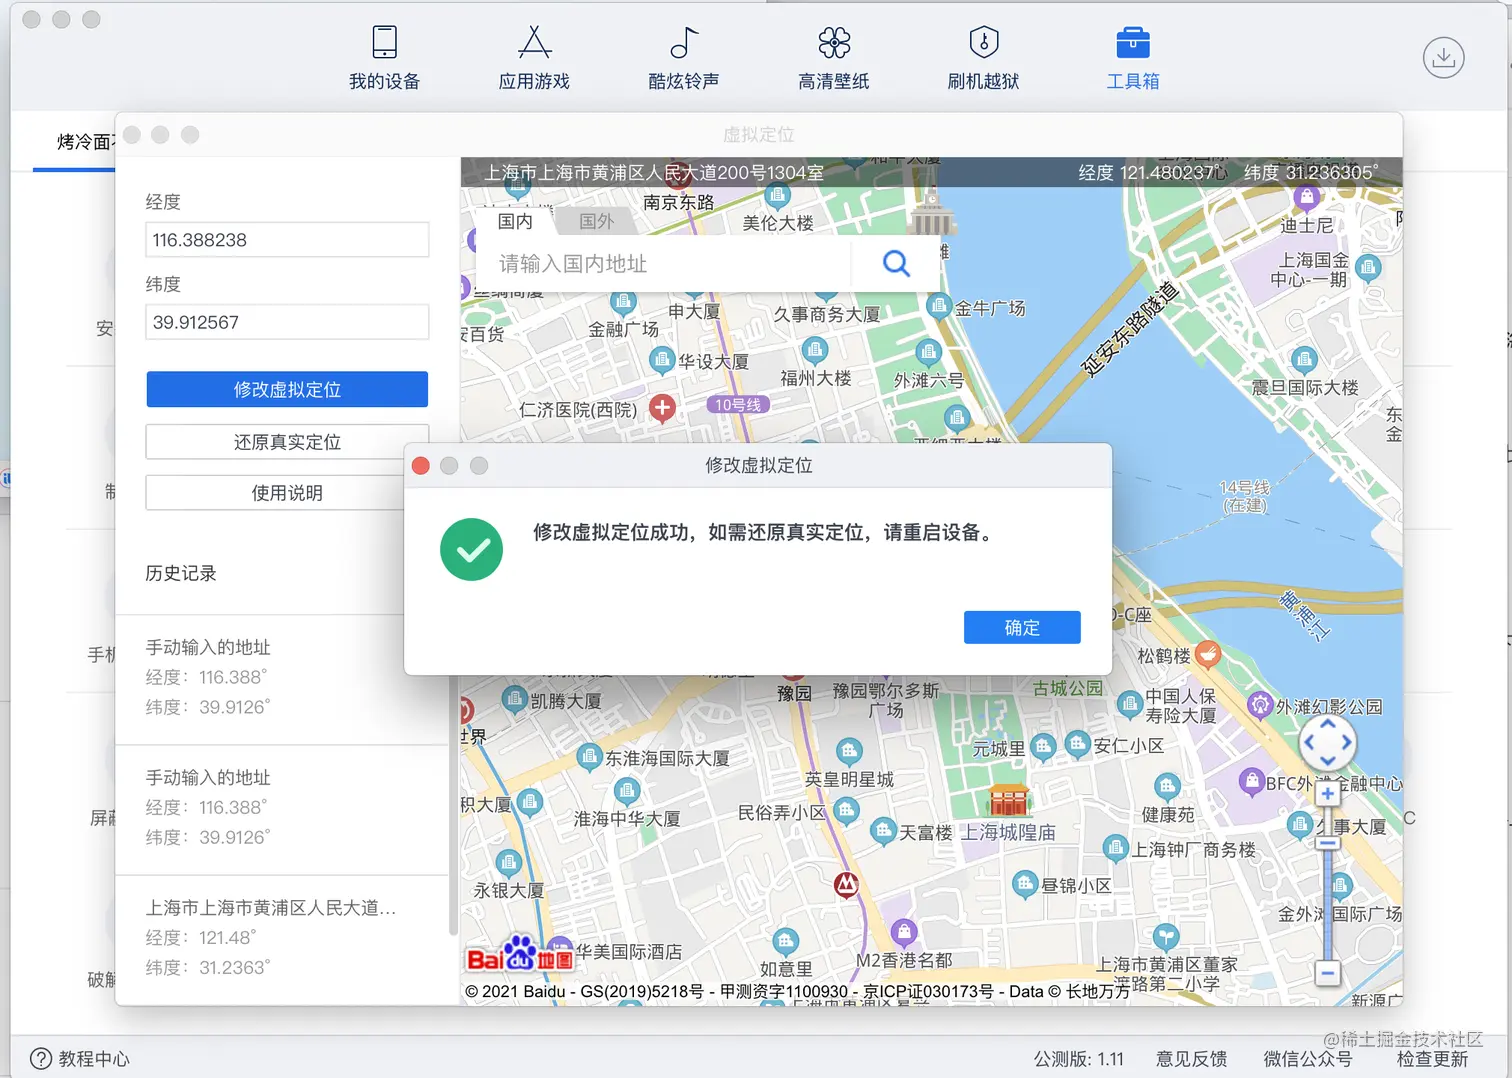Viewport: 1512px width, 1078px height.
Task: Open the 意见反馈 feedback link
Action: click(x=1192, y=1059)
